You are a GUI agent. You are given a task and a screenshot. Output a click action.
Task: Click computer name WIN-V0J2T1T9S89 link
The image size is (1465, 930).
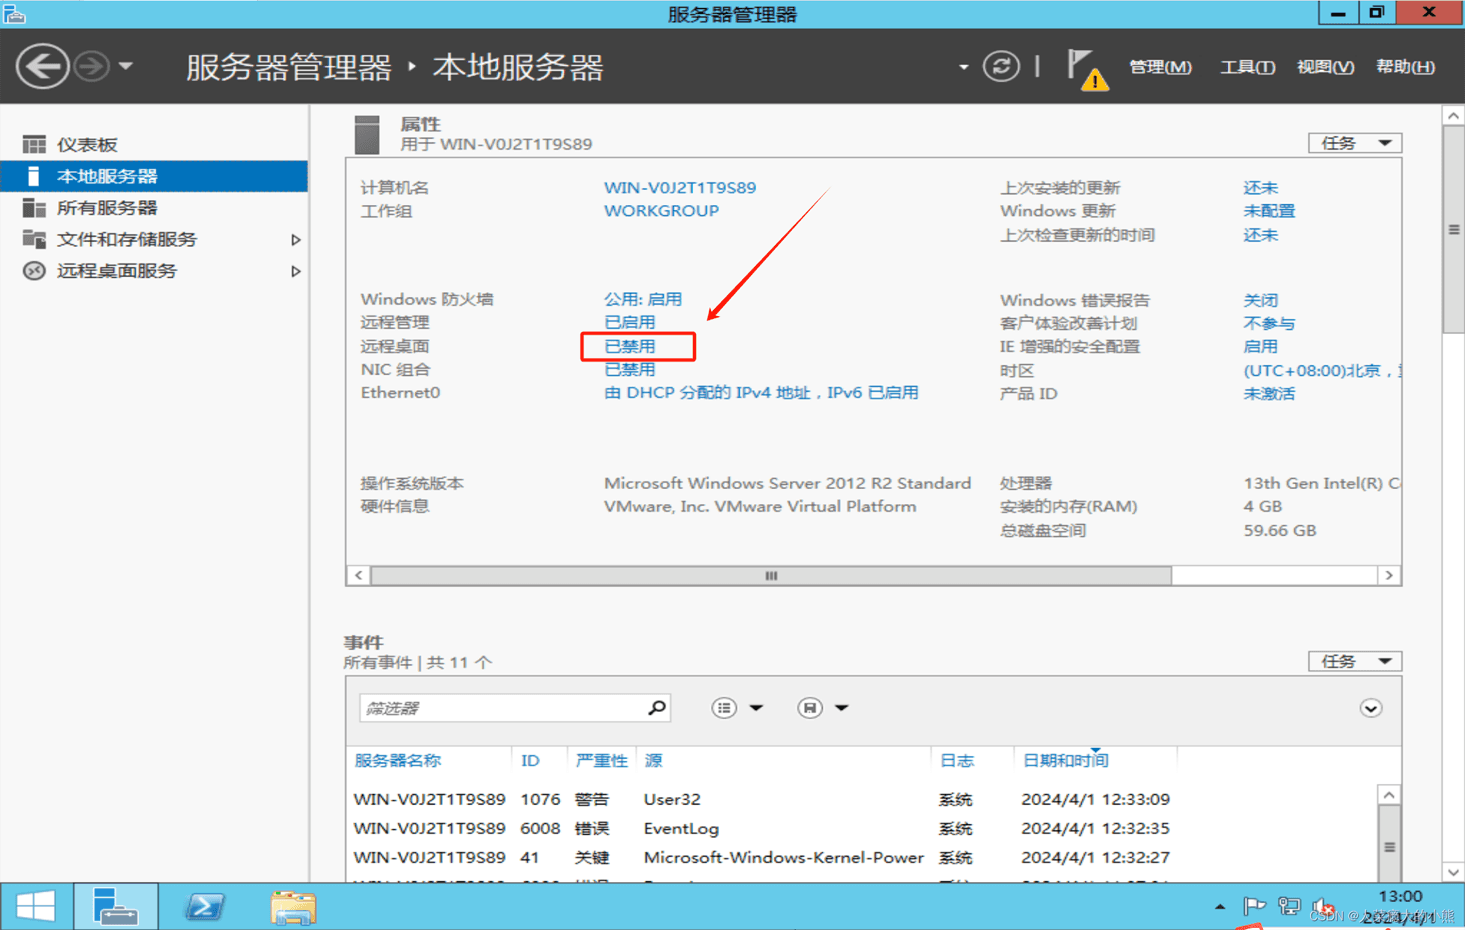click(679, 187)
